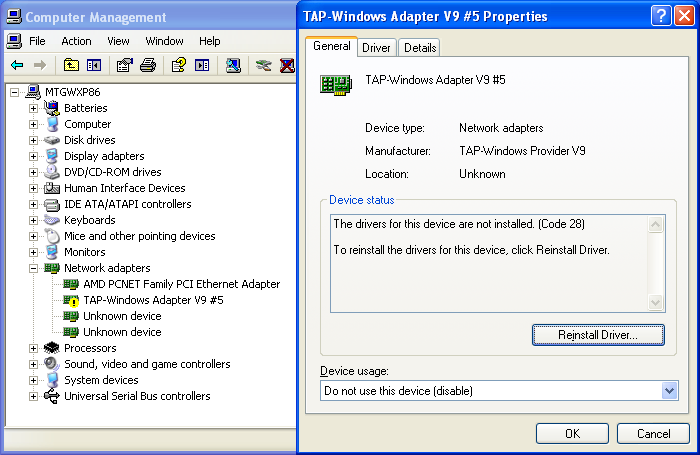
Task: Open the Device usage dropdown
Action: pos(669,391)
